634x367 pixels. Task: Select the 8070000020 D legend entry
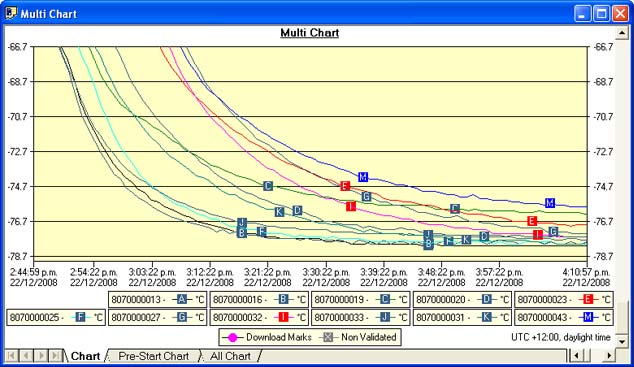462,300
